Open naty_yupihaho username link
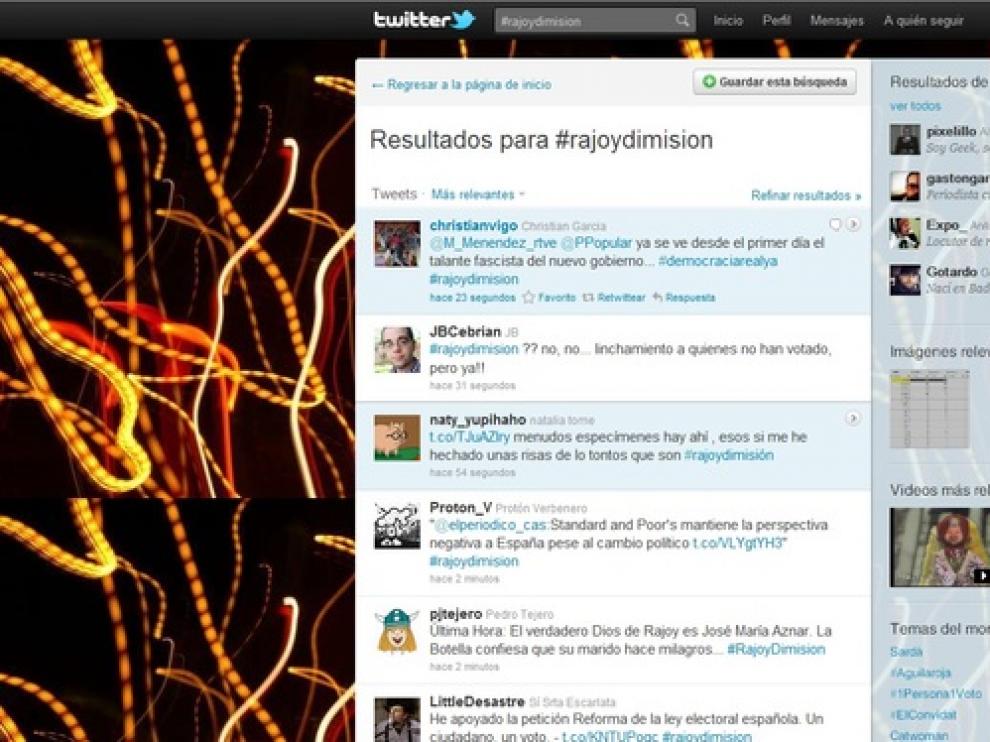Viewport: 990px width, 742px height. [477, 419]
